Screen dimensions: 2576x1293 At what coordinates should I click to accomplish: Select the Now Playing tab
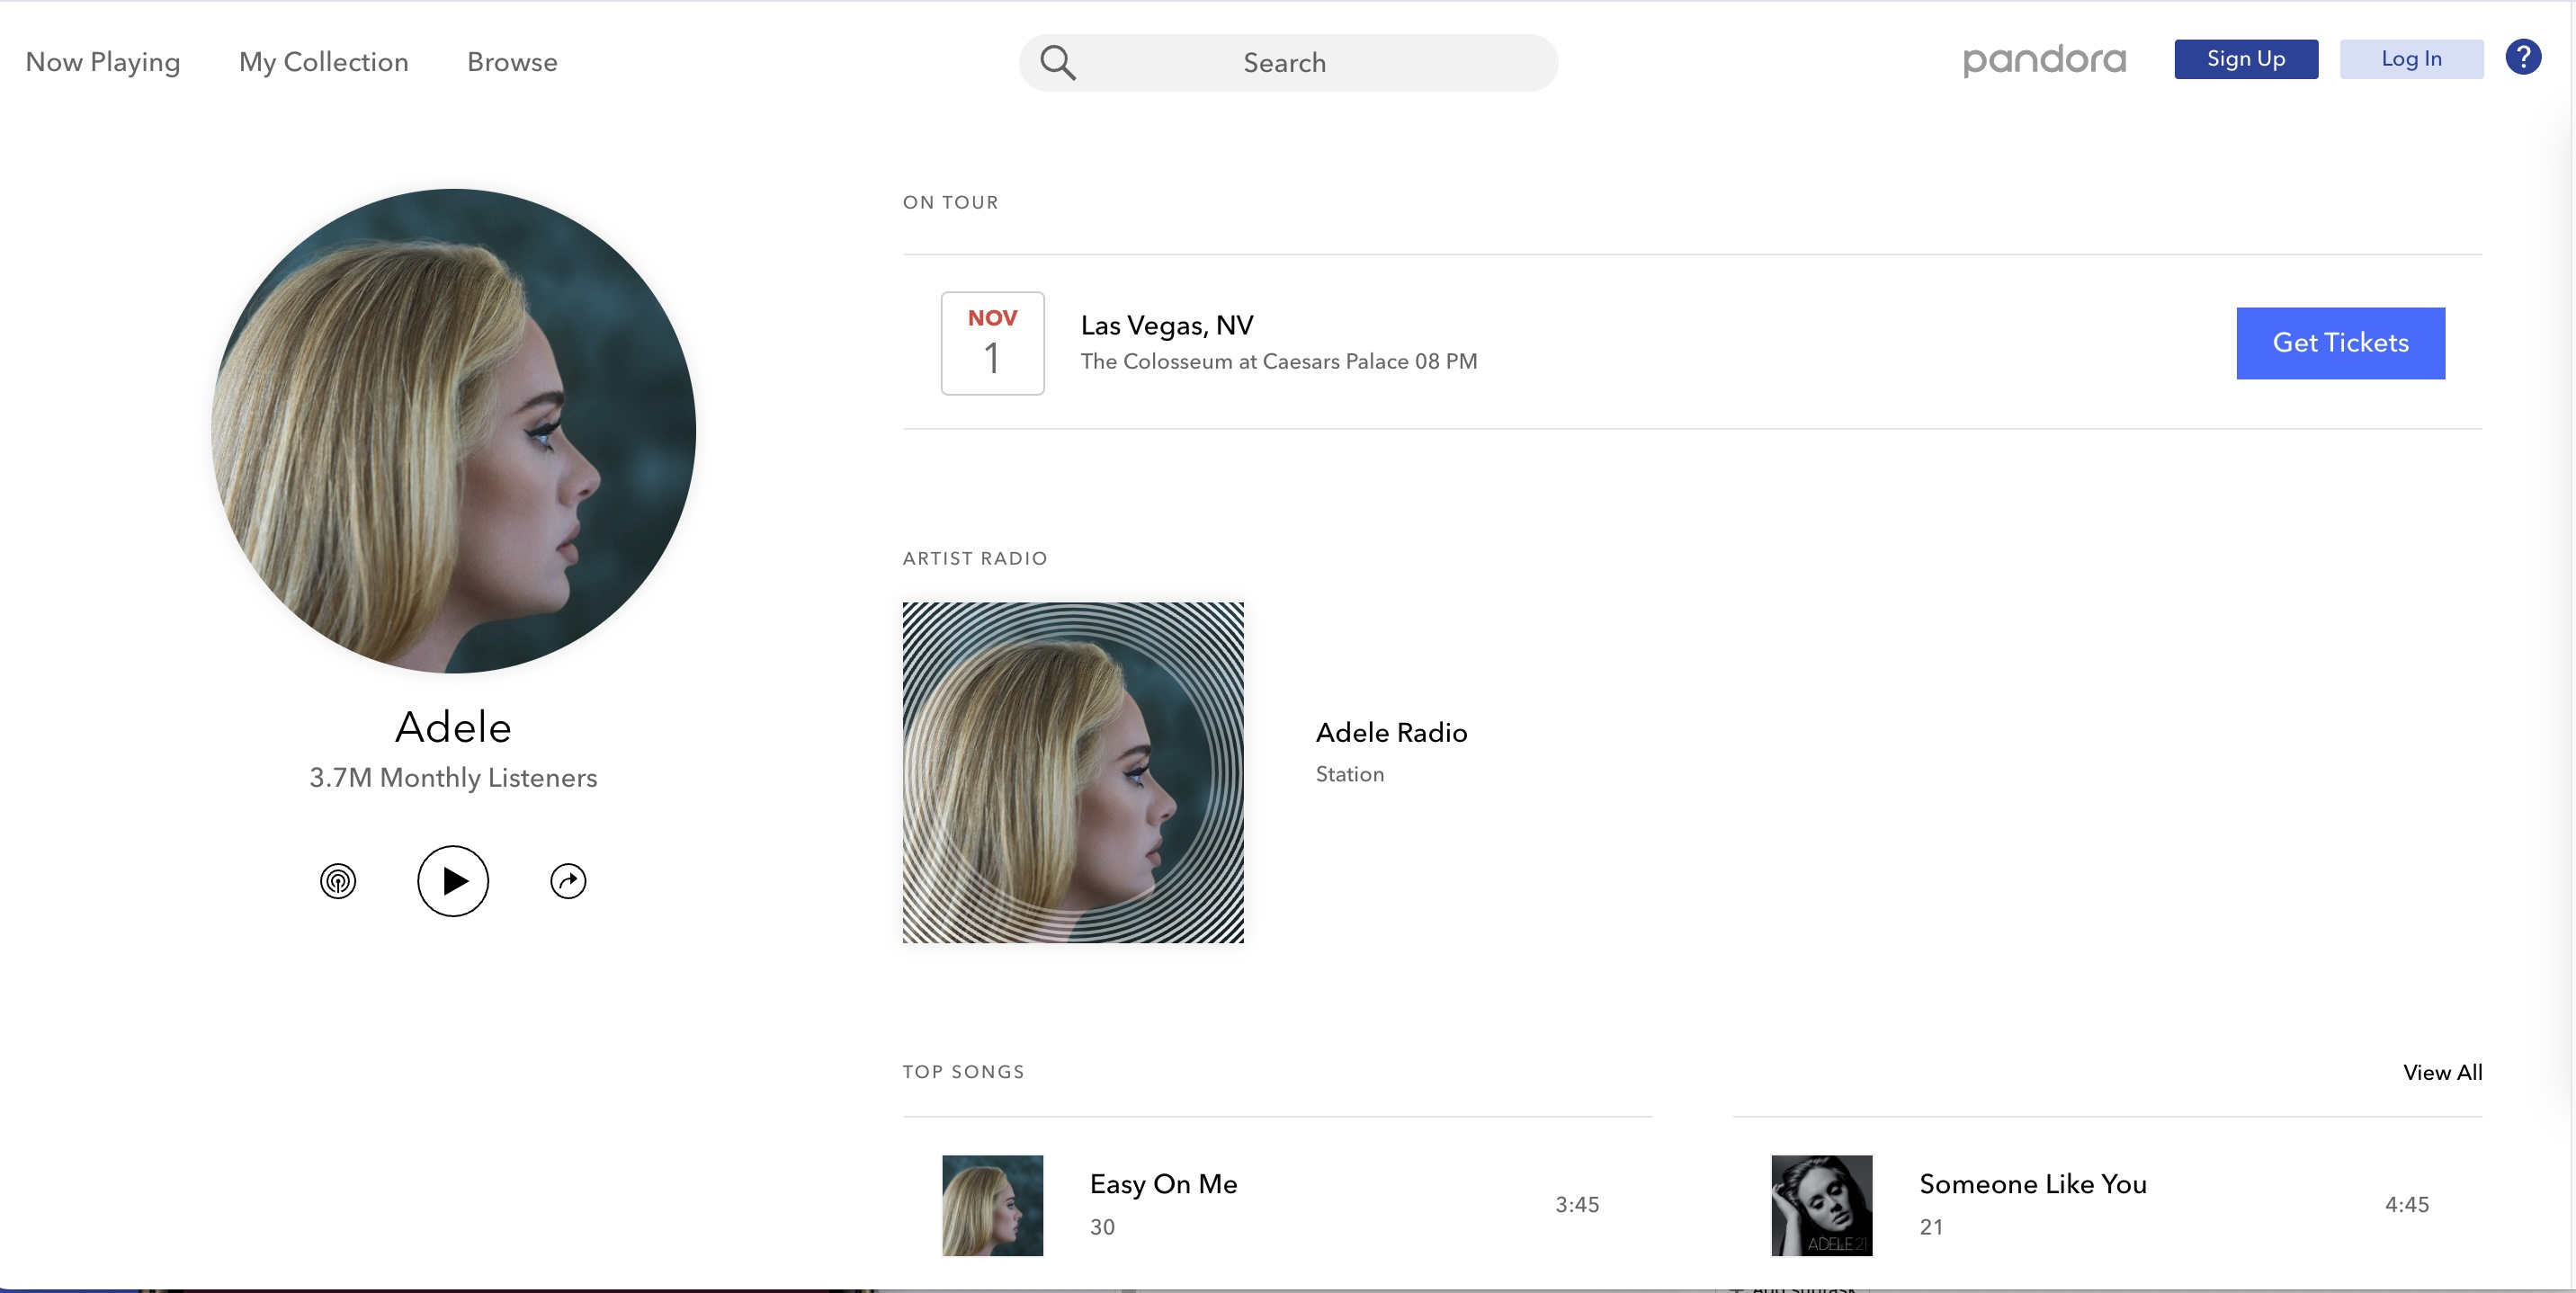point(103,61)
